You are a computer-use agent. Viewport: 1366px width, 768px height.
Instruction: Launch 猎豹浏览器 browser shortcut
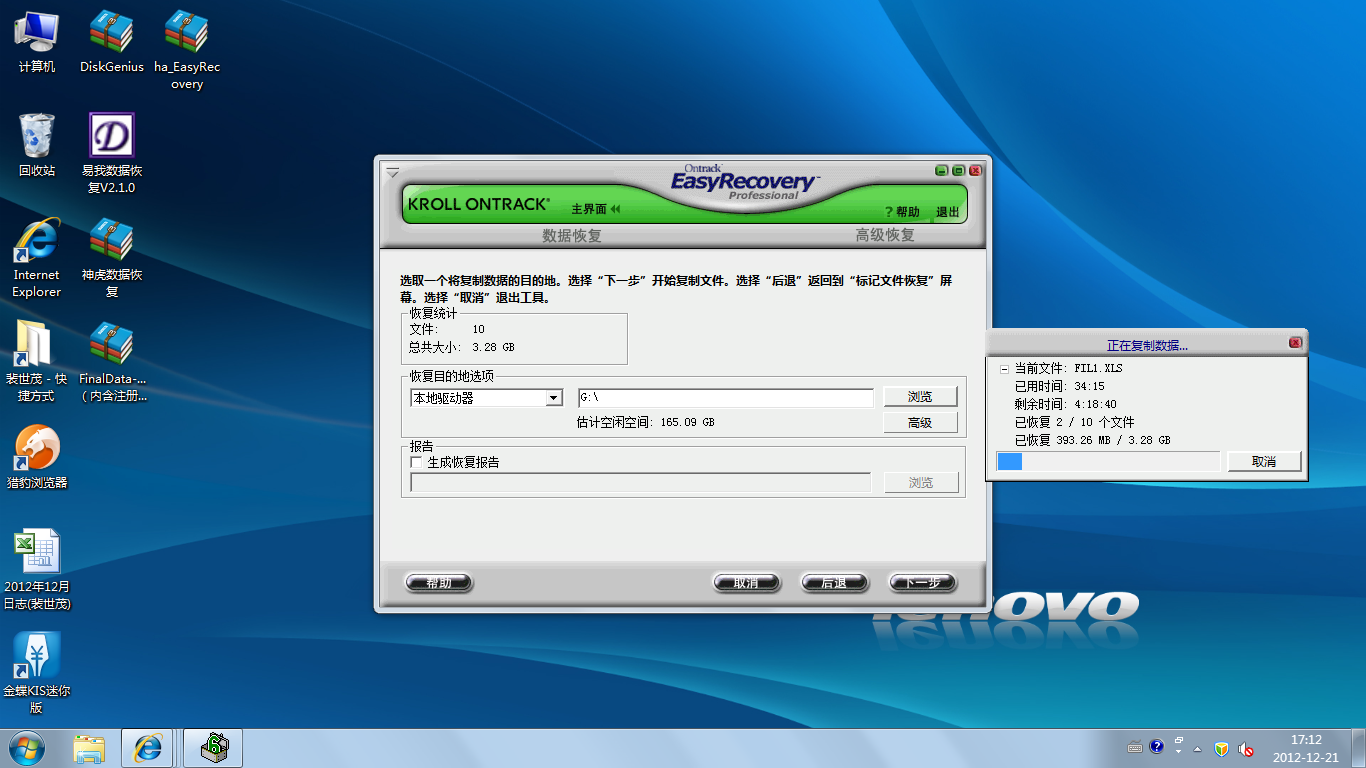pos(37,457)
